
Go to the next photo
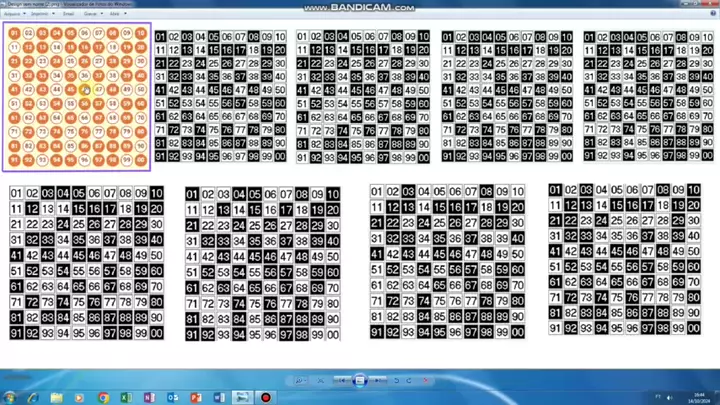pyautogui.click(x=380, y=381)
